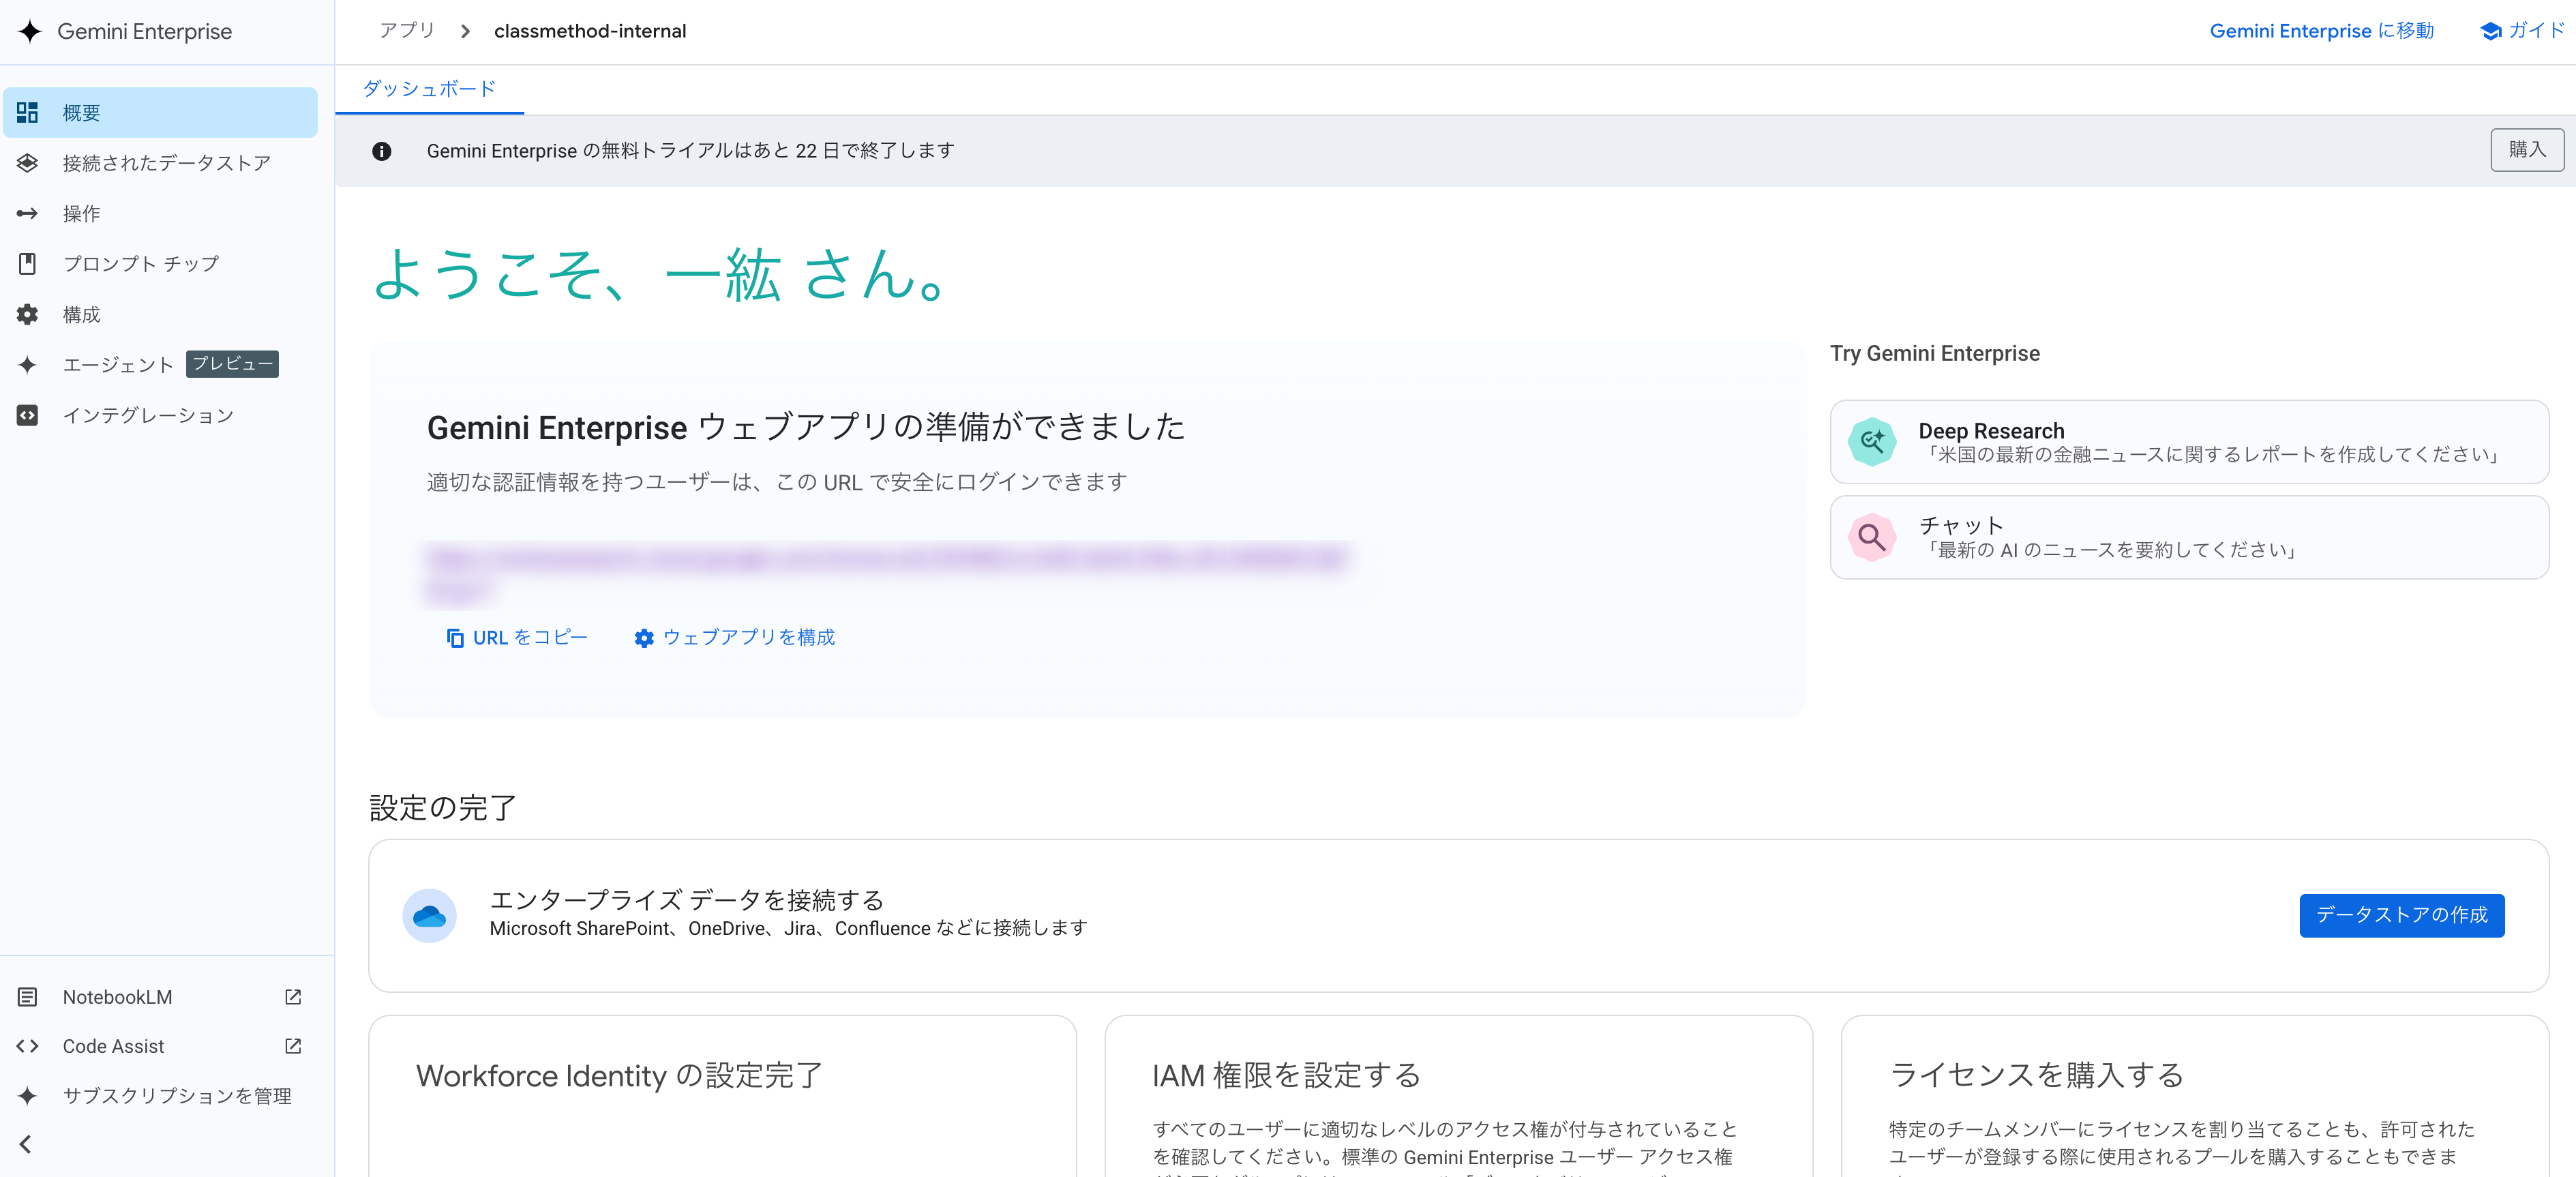Click NotebookLM external link icon
Screen dimensions: 2576x1177
pyautogui.click(x=292, y=997)
